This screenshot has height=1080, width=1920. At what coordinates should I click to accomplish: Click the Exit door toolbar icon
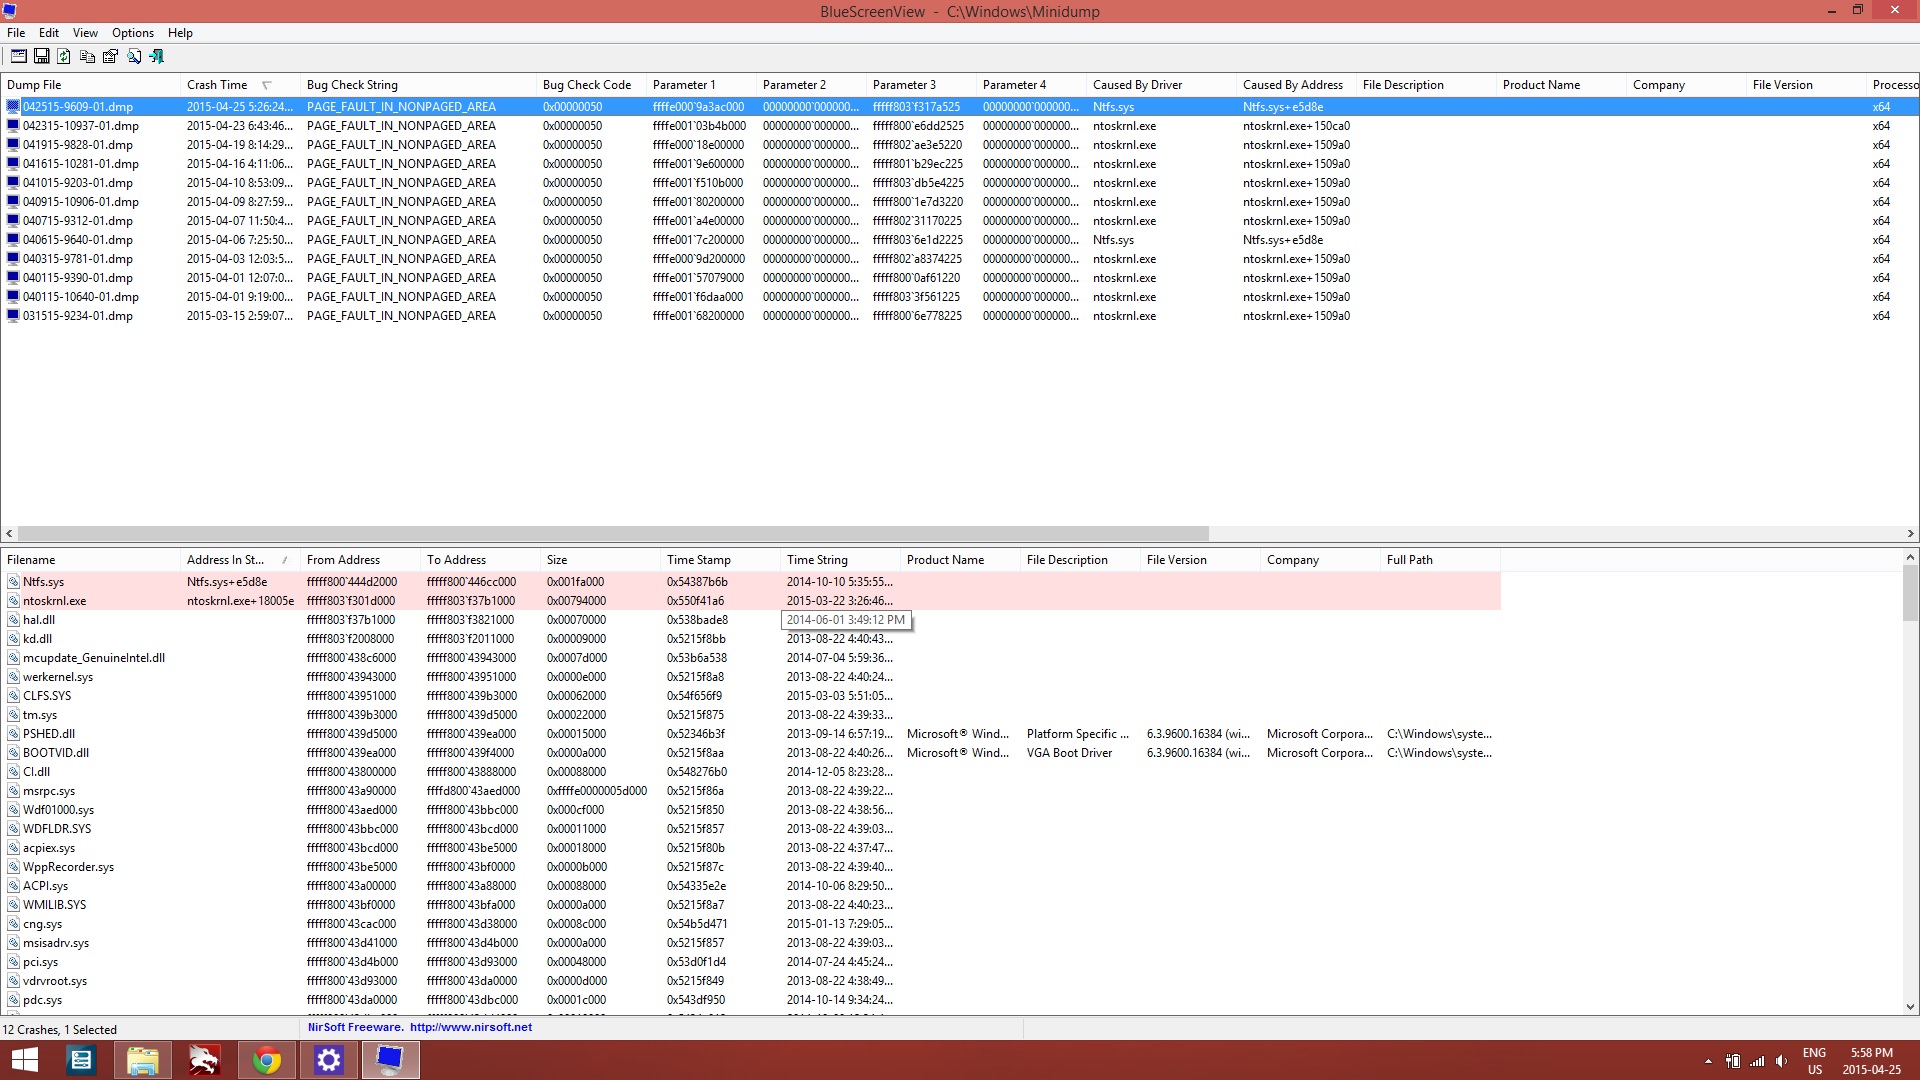coord(157,57)
